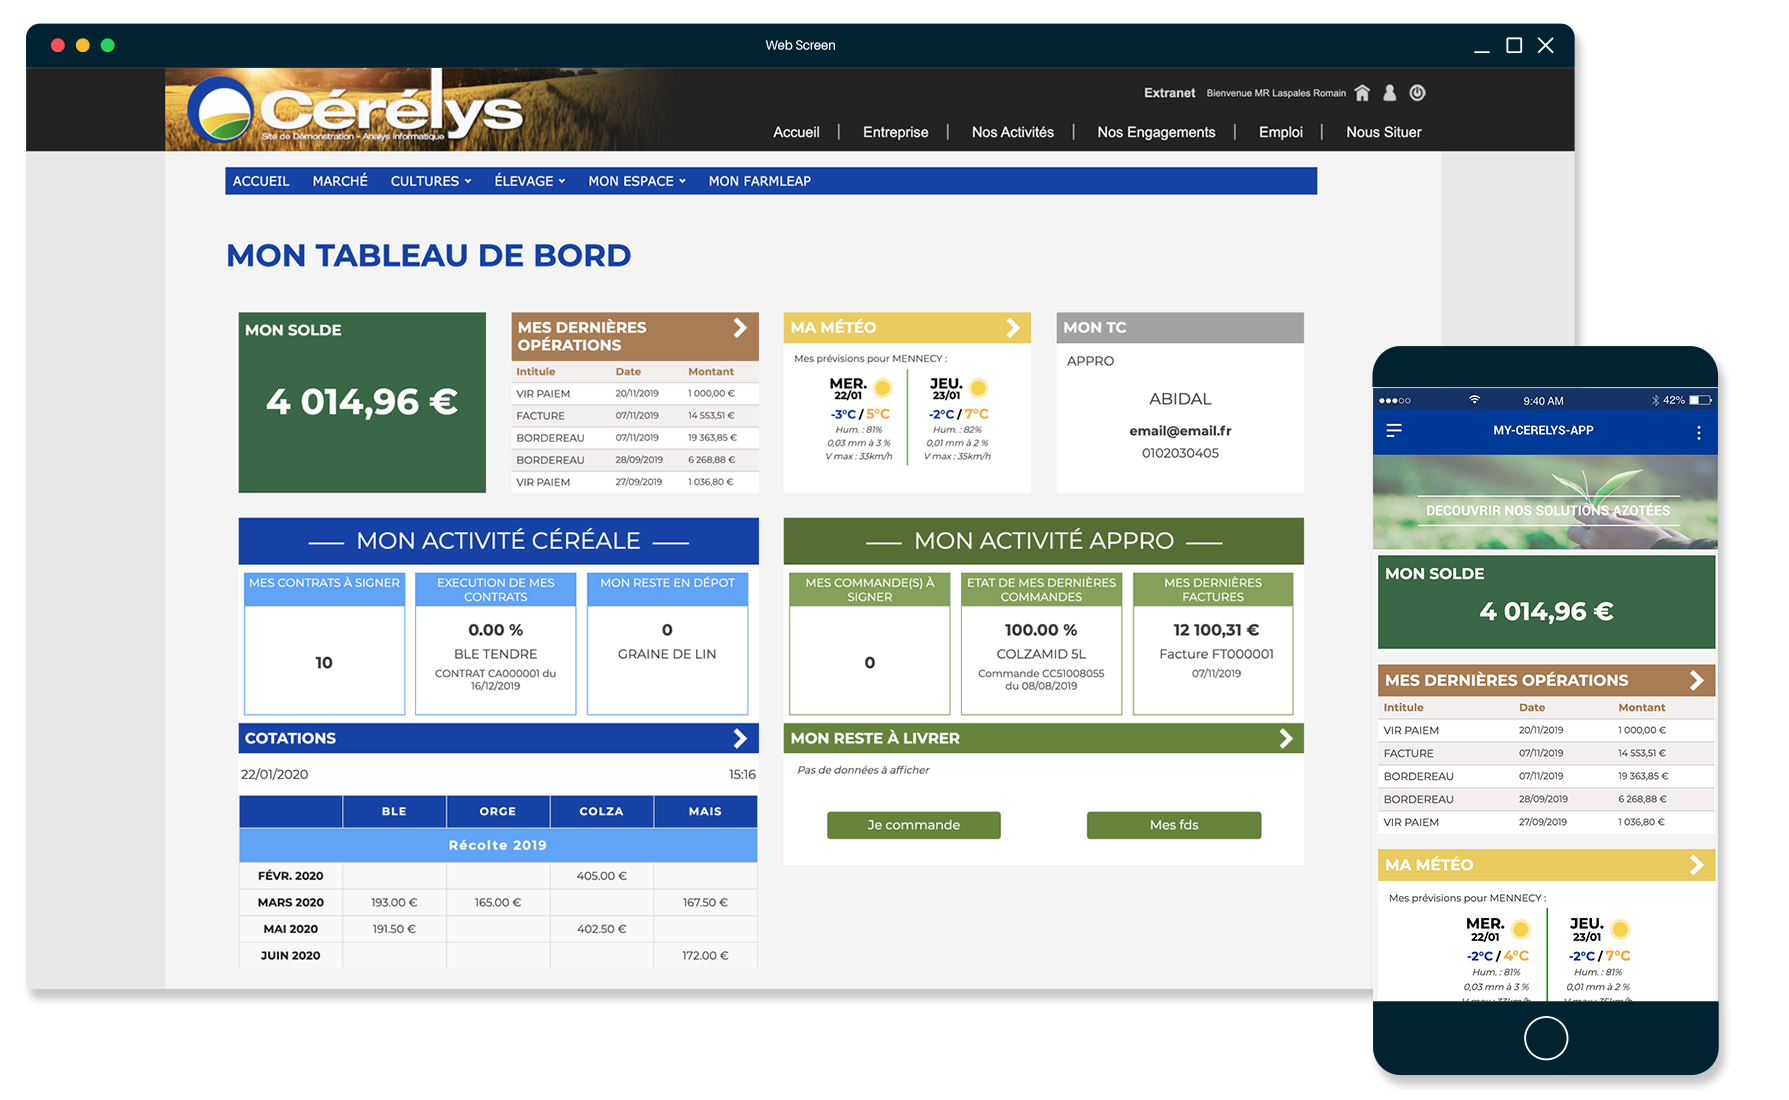1789x1100 pixels.
Task: Expand Mon Reste à Livrer arrow
Action: (1286, 738)
